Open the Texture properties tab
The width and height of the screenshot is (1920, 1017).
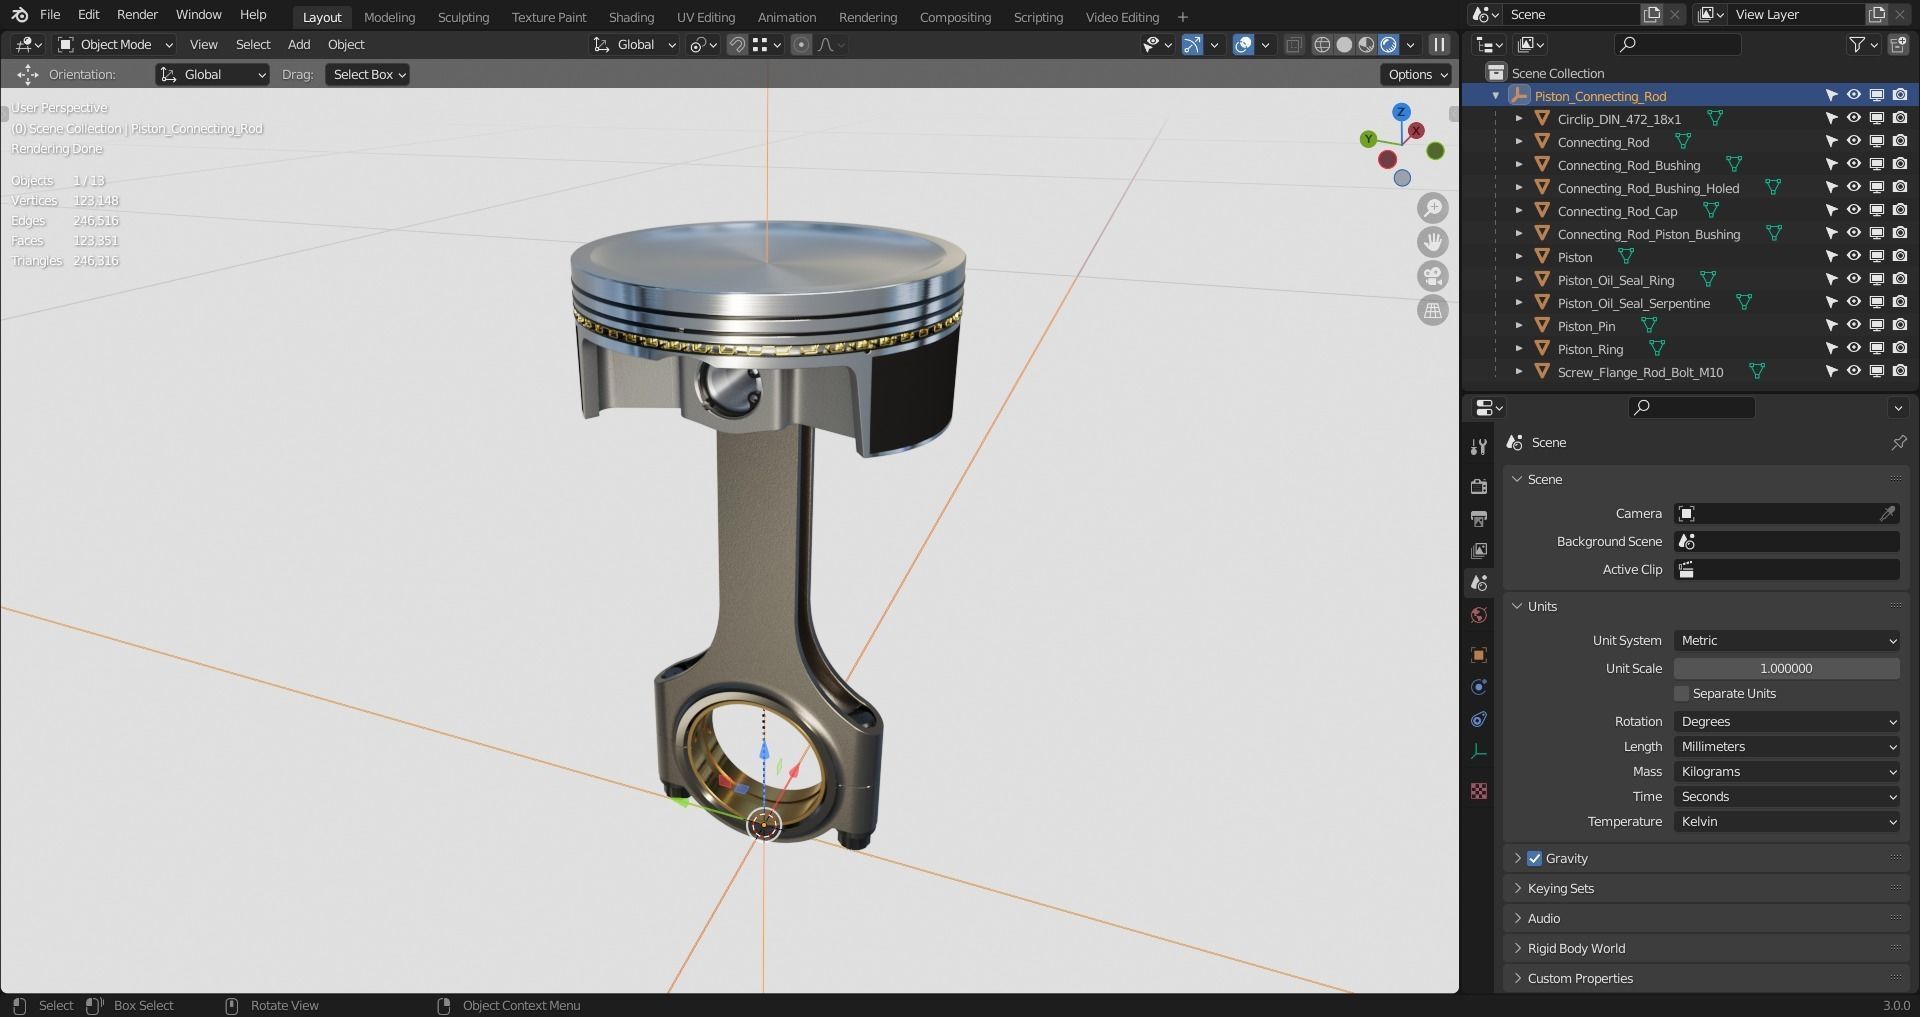[x=1479, y=791]
